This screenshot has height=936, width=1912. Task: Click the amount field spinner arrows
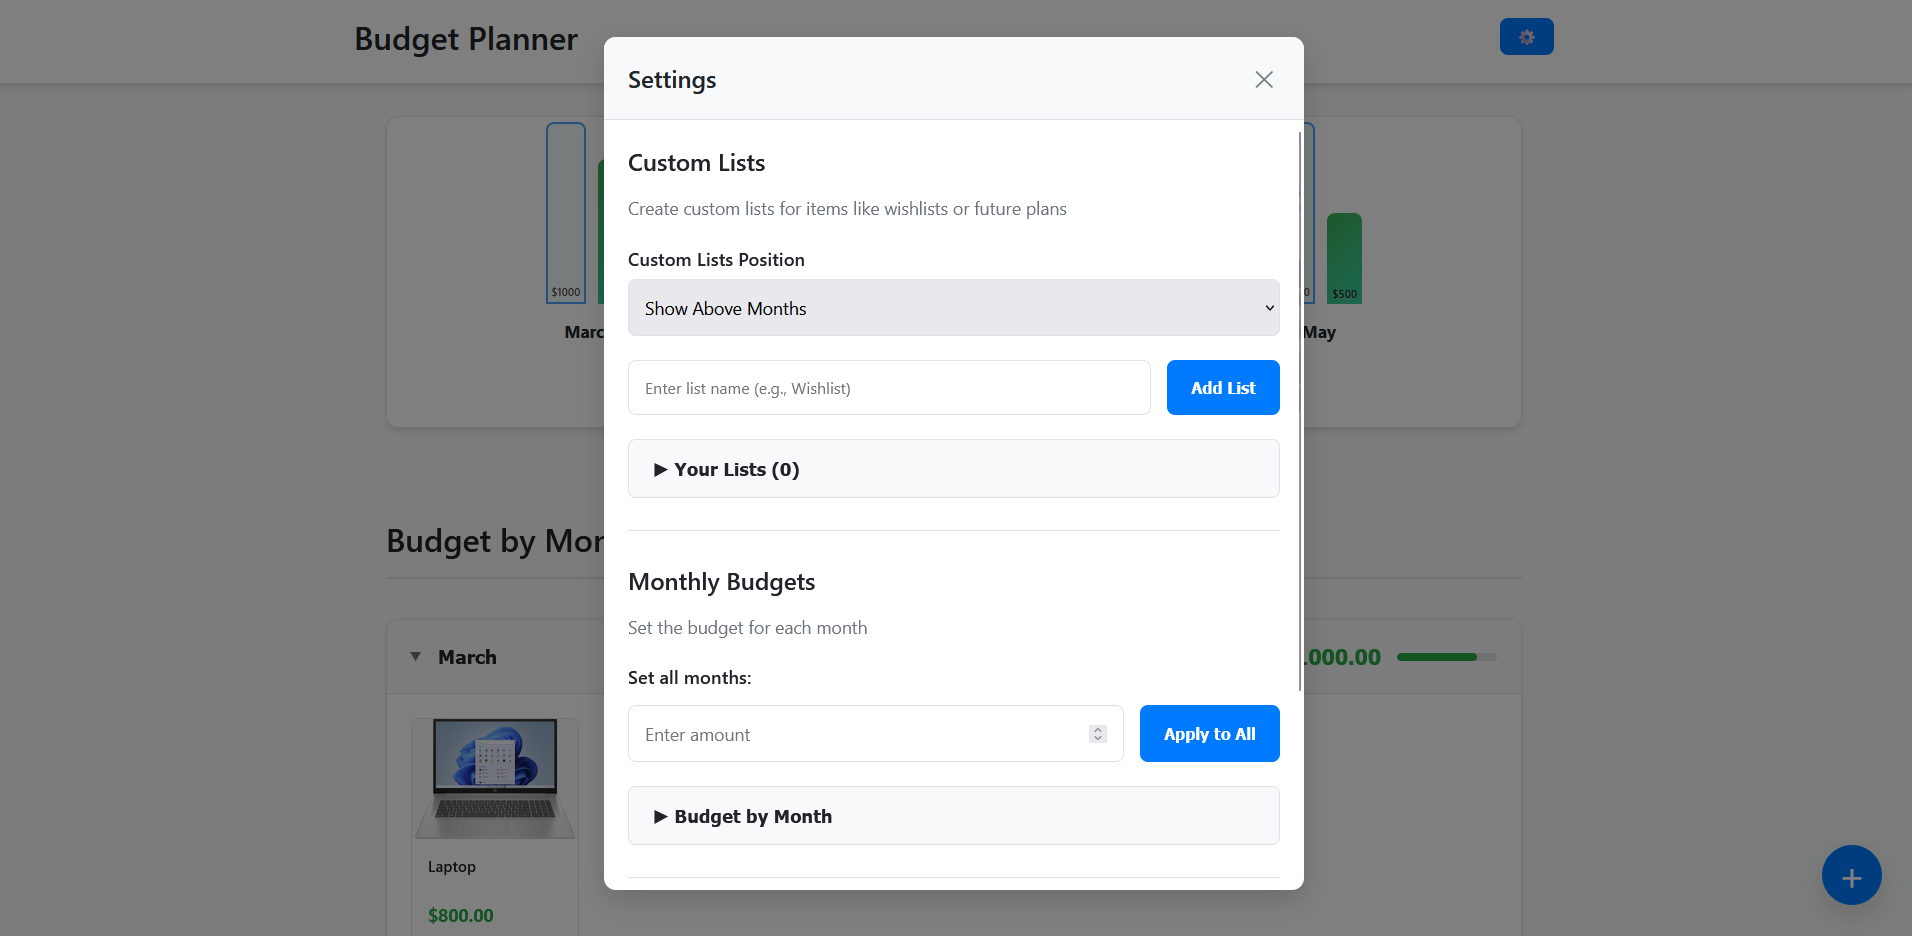[1097, 734]
